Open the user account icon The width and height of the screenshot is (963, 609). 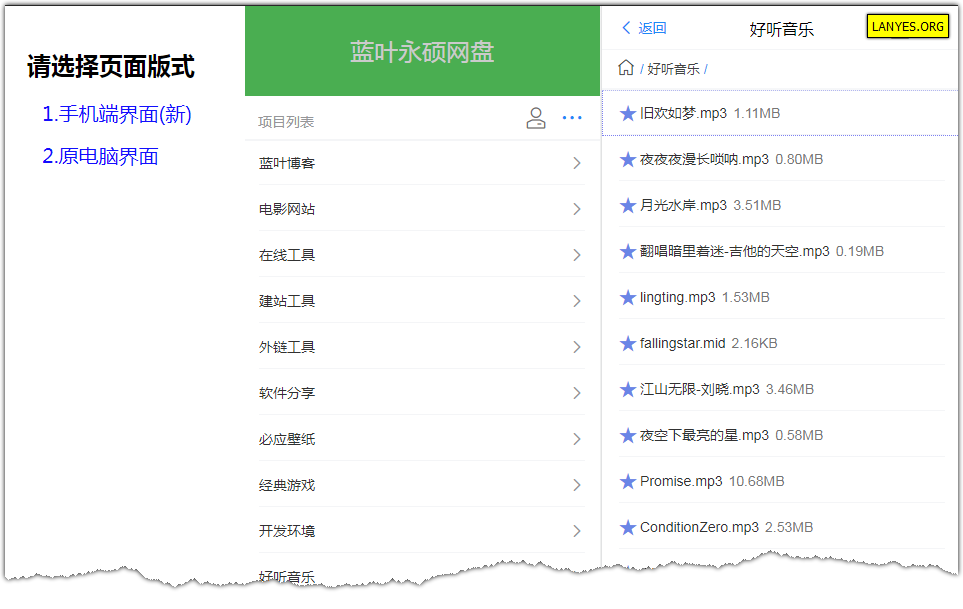[536, 118]
